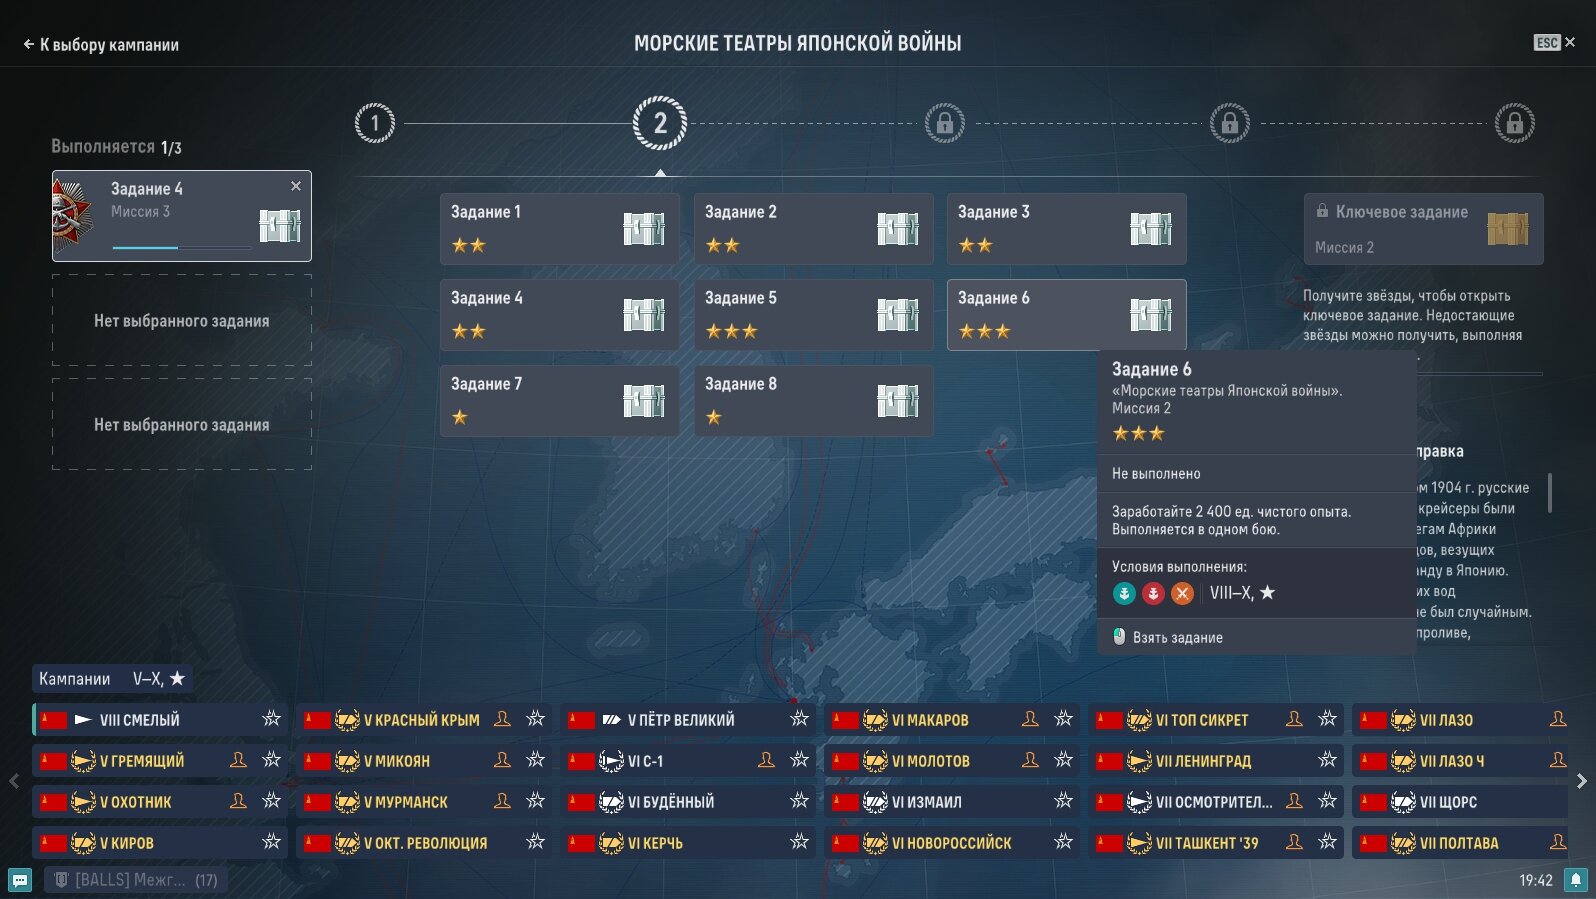1596x899 pixels.
Task: Open chat speech bubble icon
Action: pyautogui.click(x=20, y=880)
